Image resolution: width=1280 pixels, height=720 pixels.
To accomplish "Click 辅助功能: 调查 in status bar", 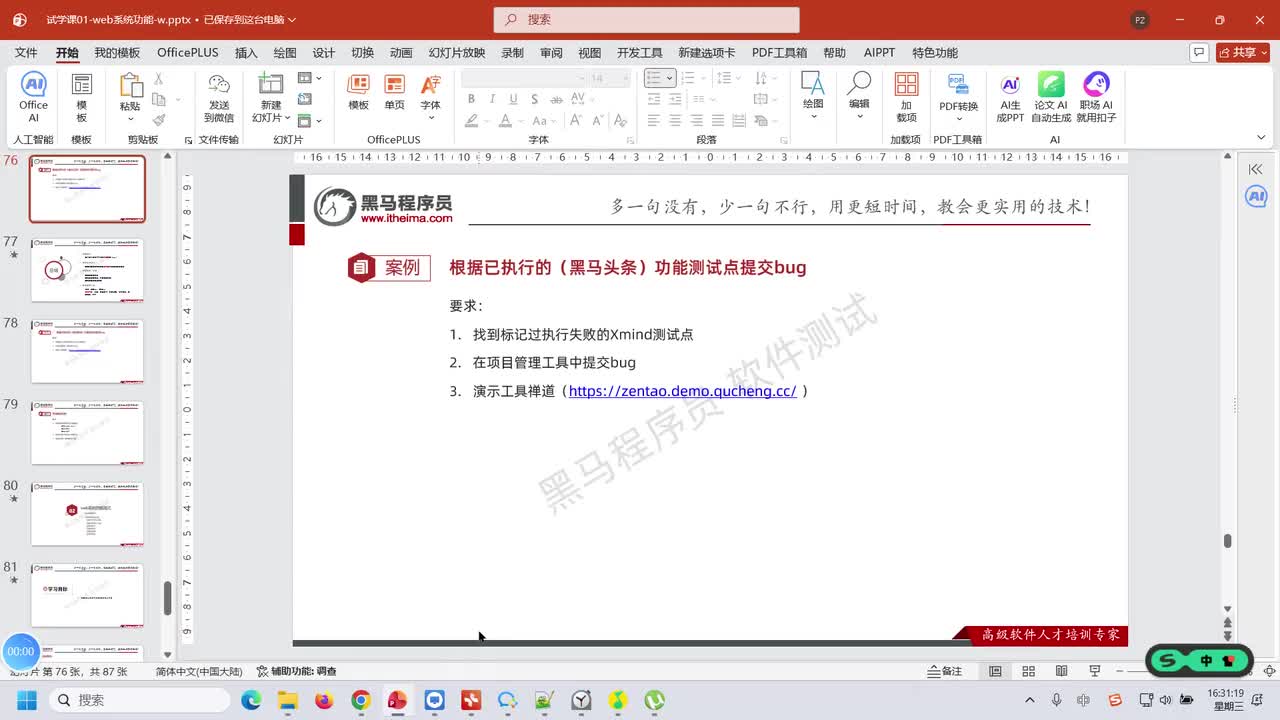I will pos(297,671).
